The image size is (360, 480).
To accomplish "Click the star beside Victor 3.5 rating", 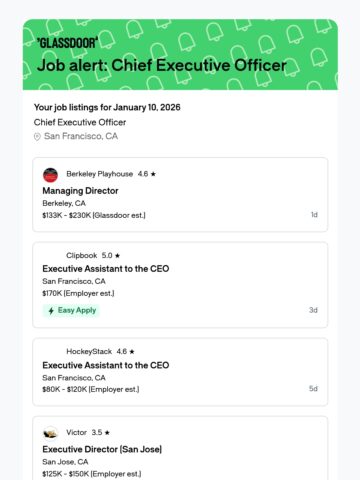I will 107,433.
